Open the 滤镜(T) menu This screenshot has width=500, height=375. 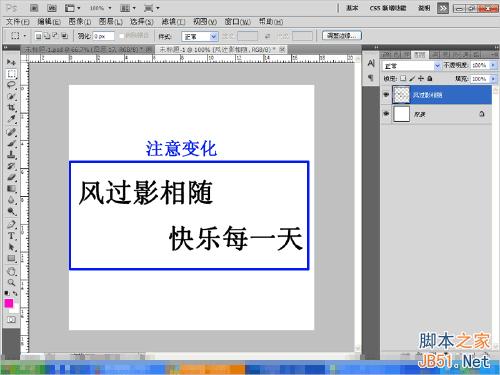coord(173,22)
